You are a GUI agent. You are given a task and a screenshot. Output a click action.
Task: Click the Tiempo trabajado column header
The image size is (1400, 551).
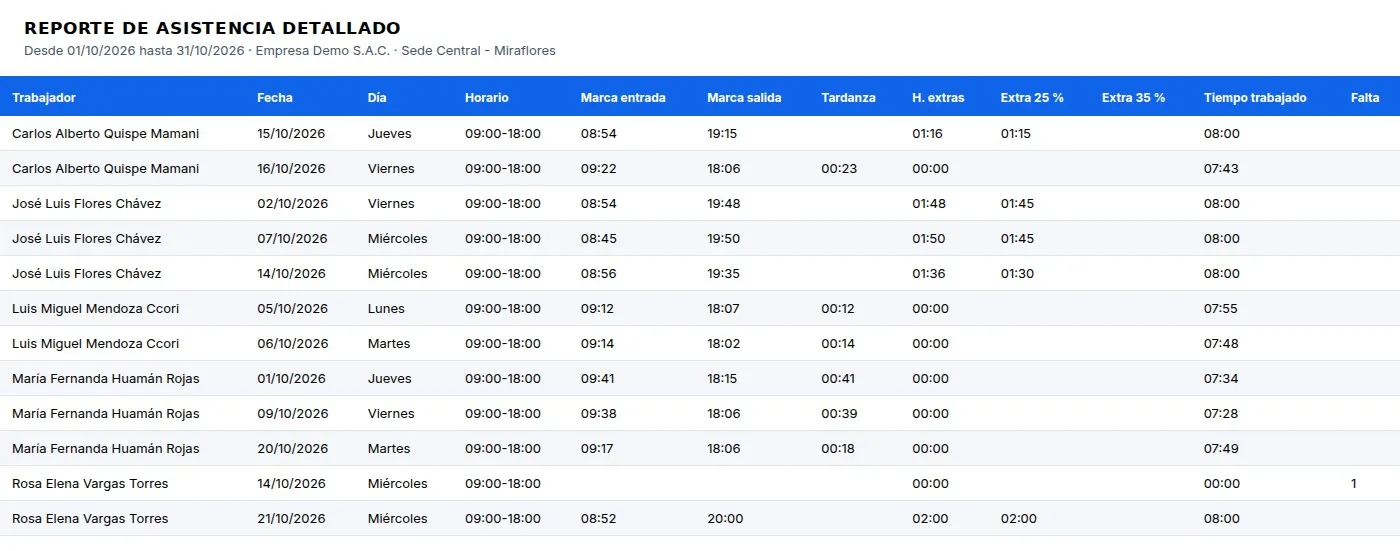pos(1255,98)
